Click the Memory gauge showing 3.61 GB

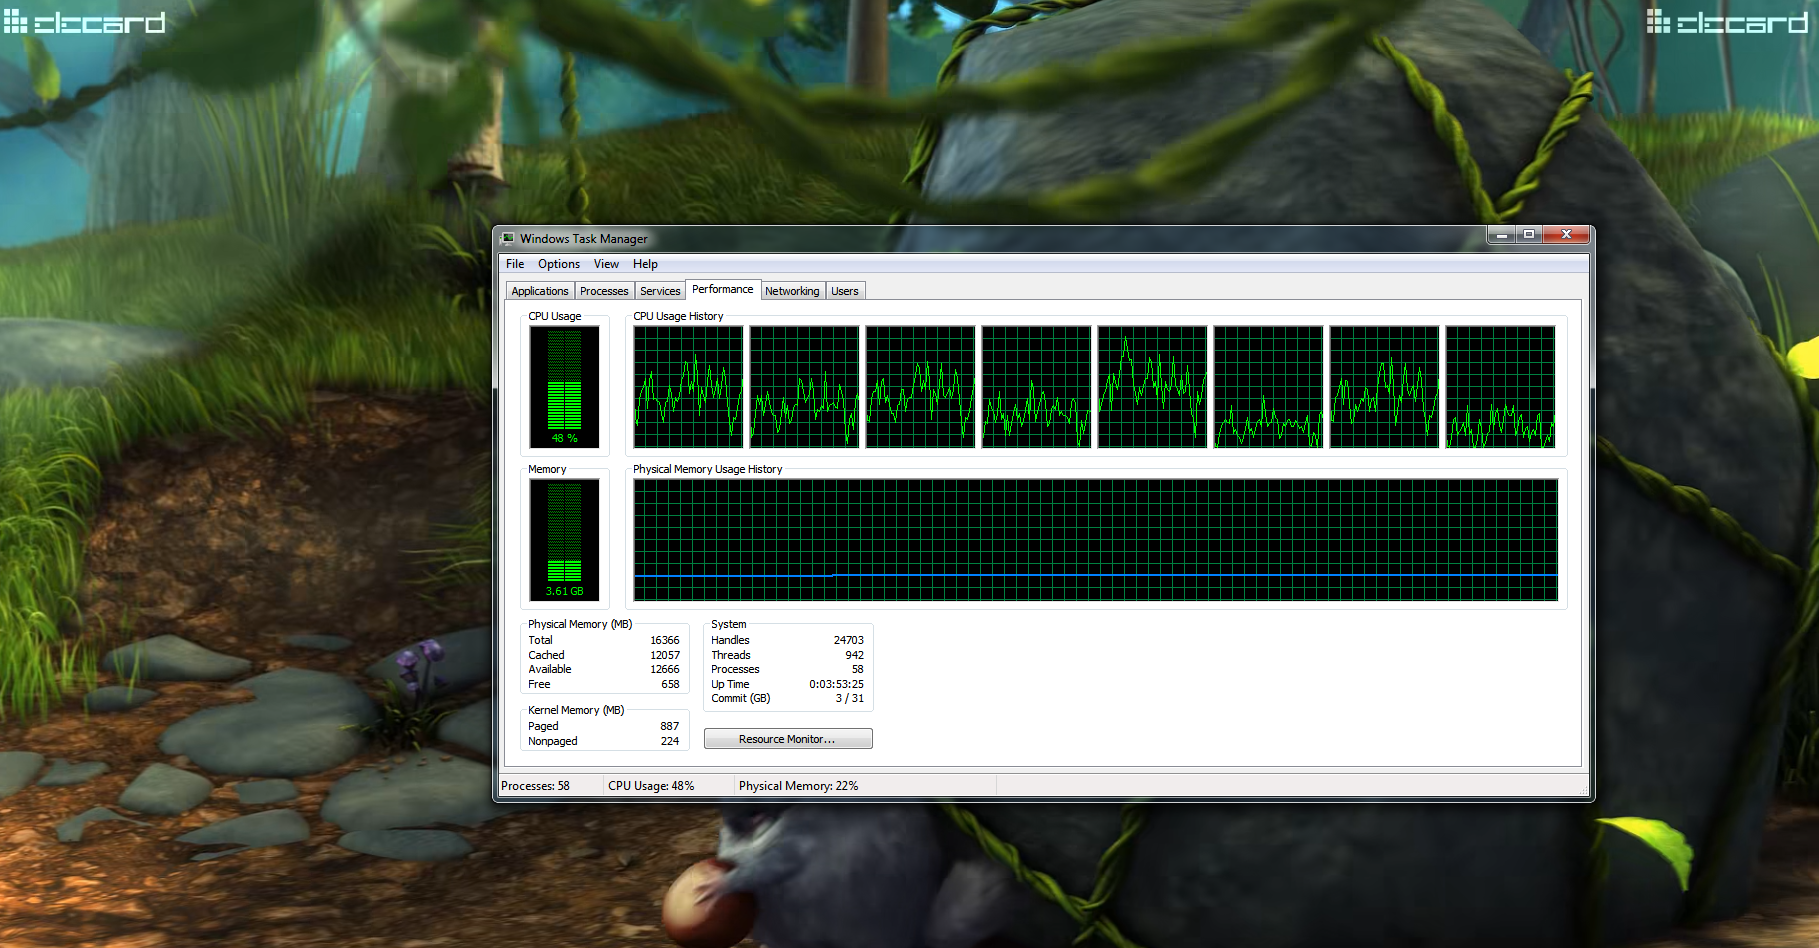(564, 540)
